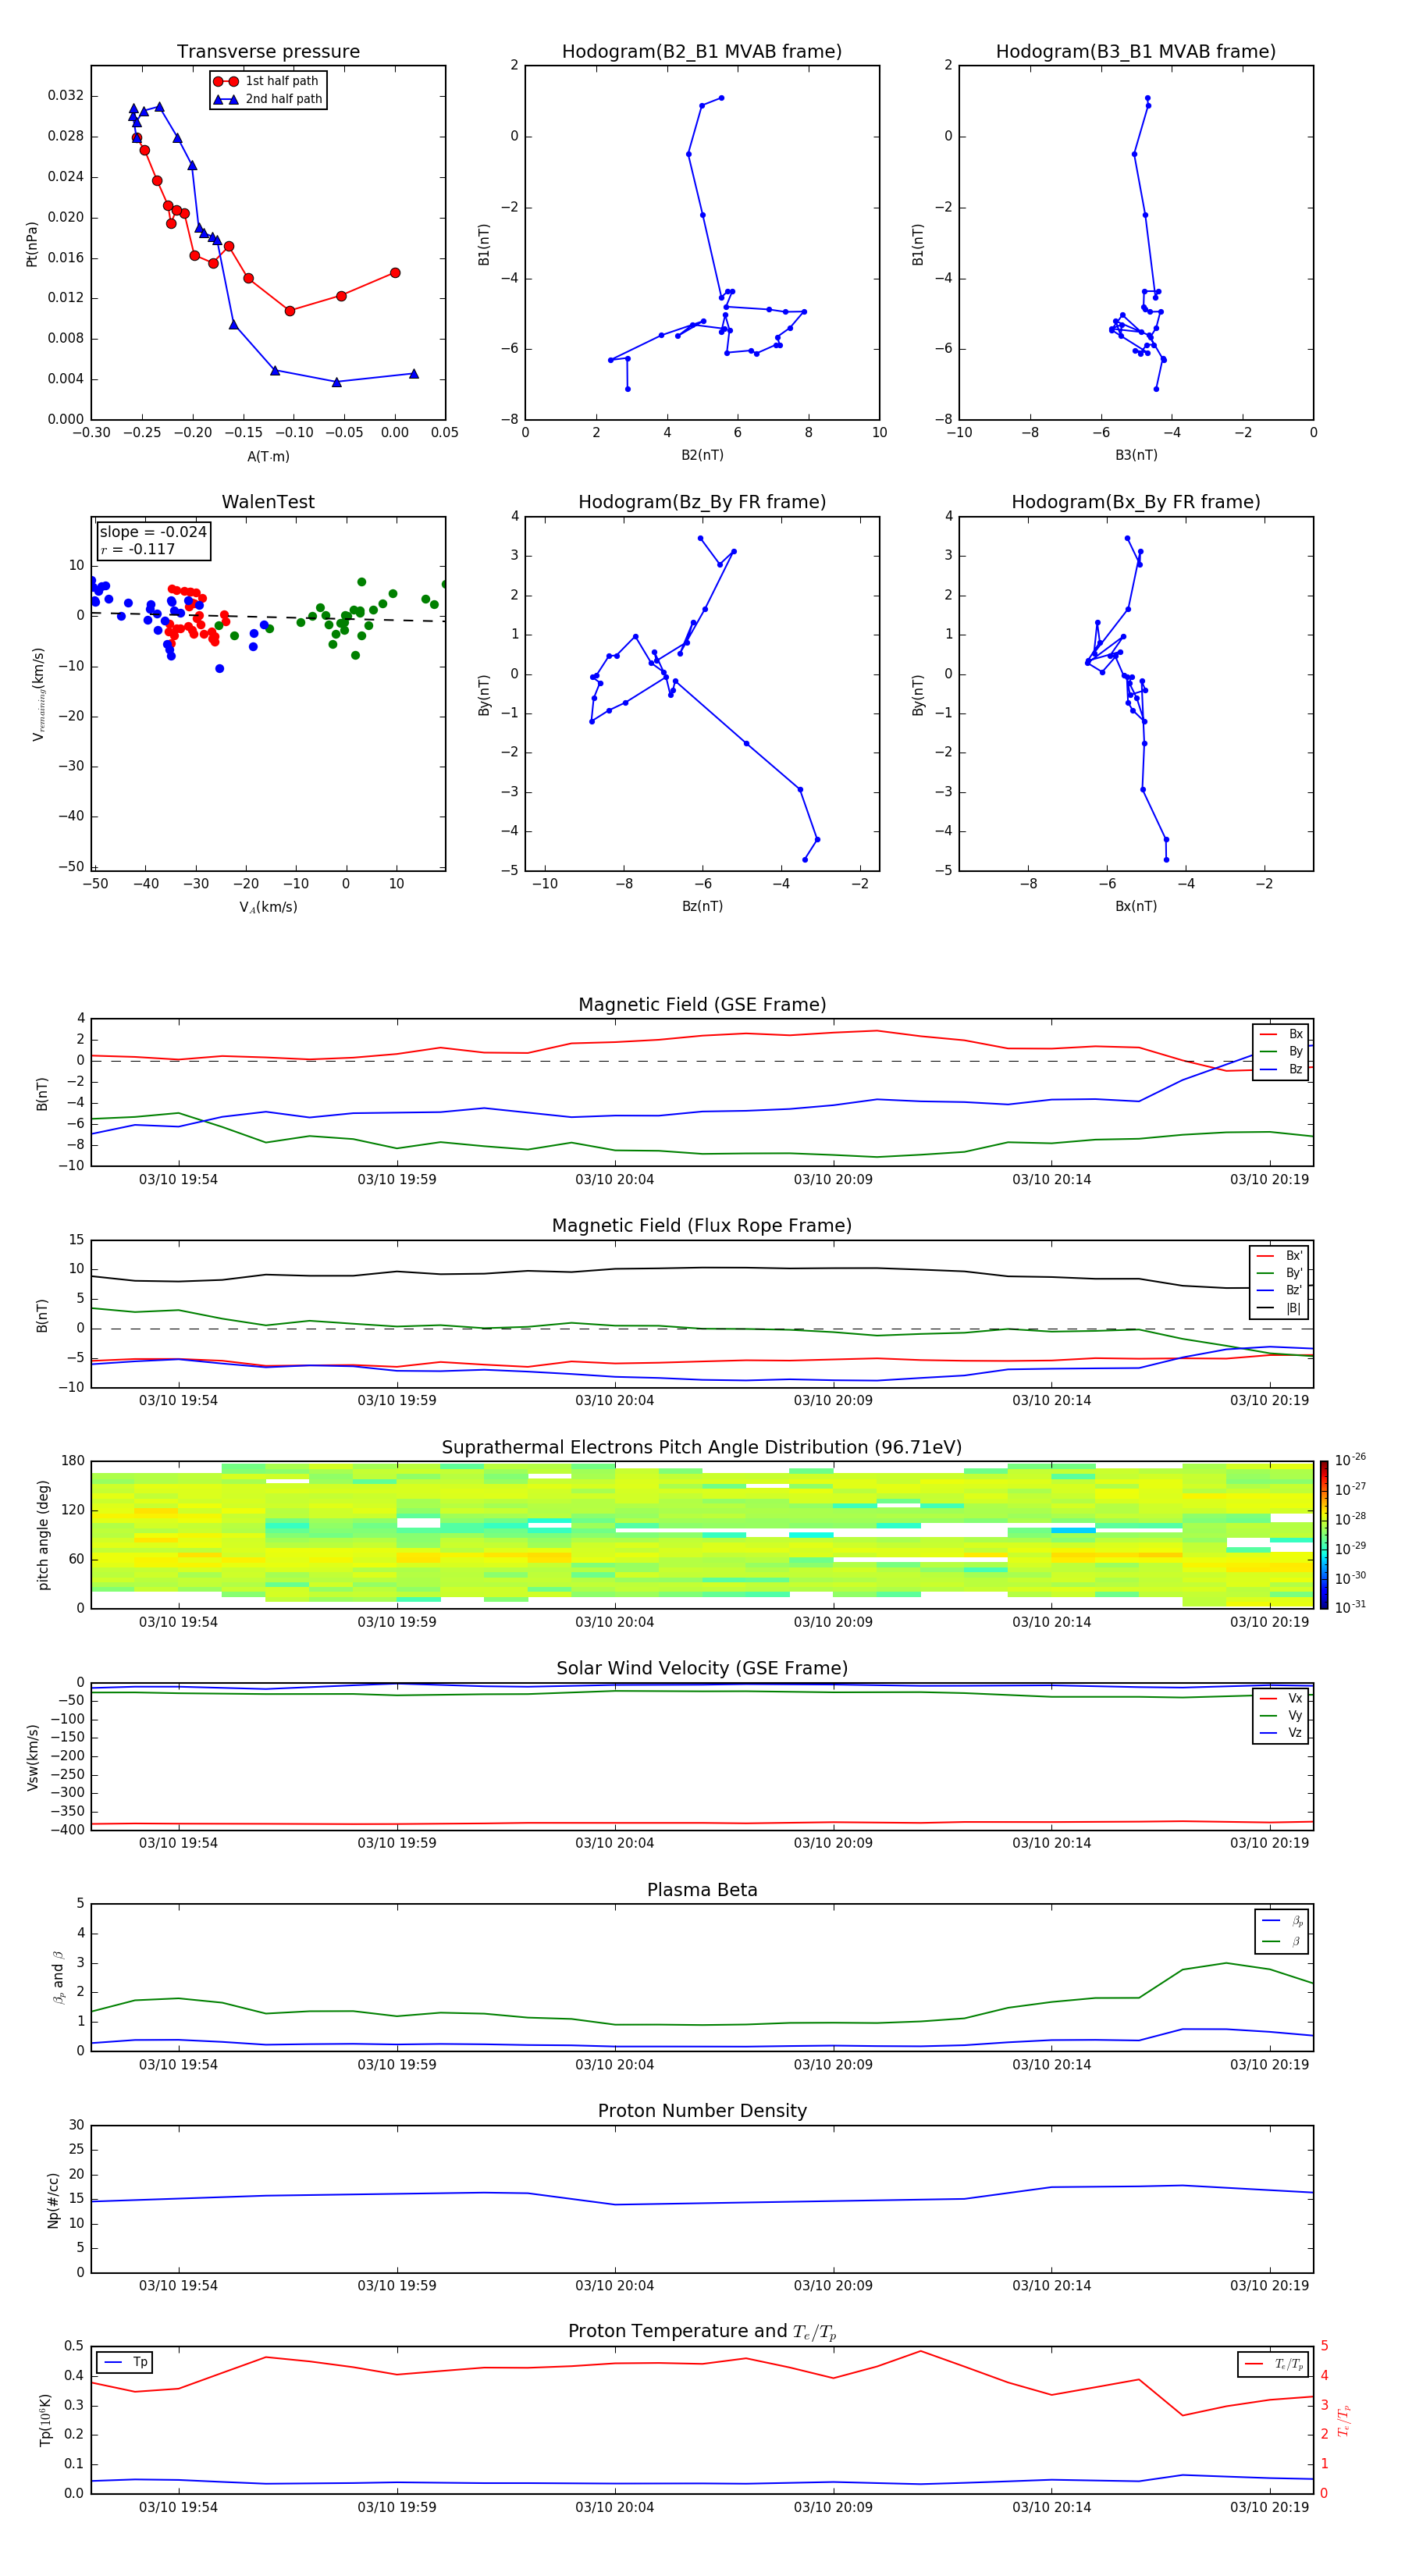The width and height of the screenshot is (1405, 2576).
Task: Select the By entry in the GSE legend
Action: (x=1281, y=1051)
